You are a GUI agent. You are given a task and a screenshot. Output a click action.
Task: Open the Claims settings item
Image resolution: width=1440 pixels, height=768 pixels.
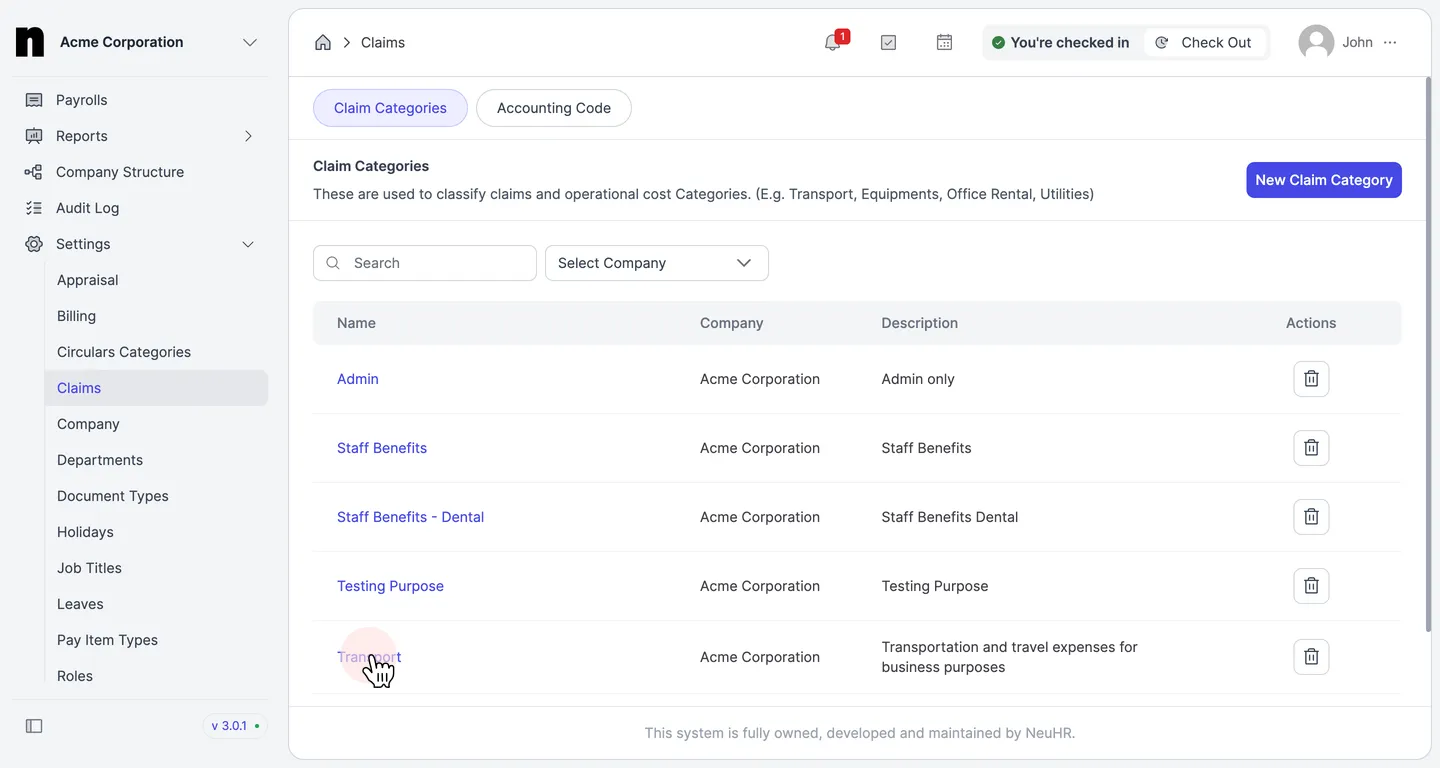(x=156, y=388)
